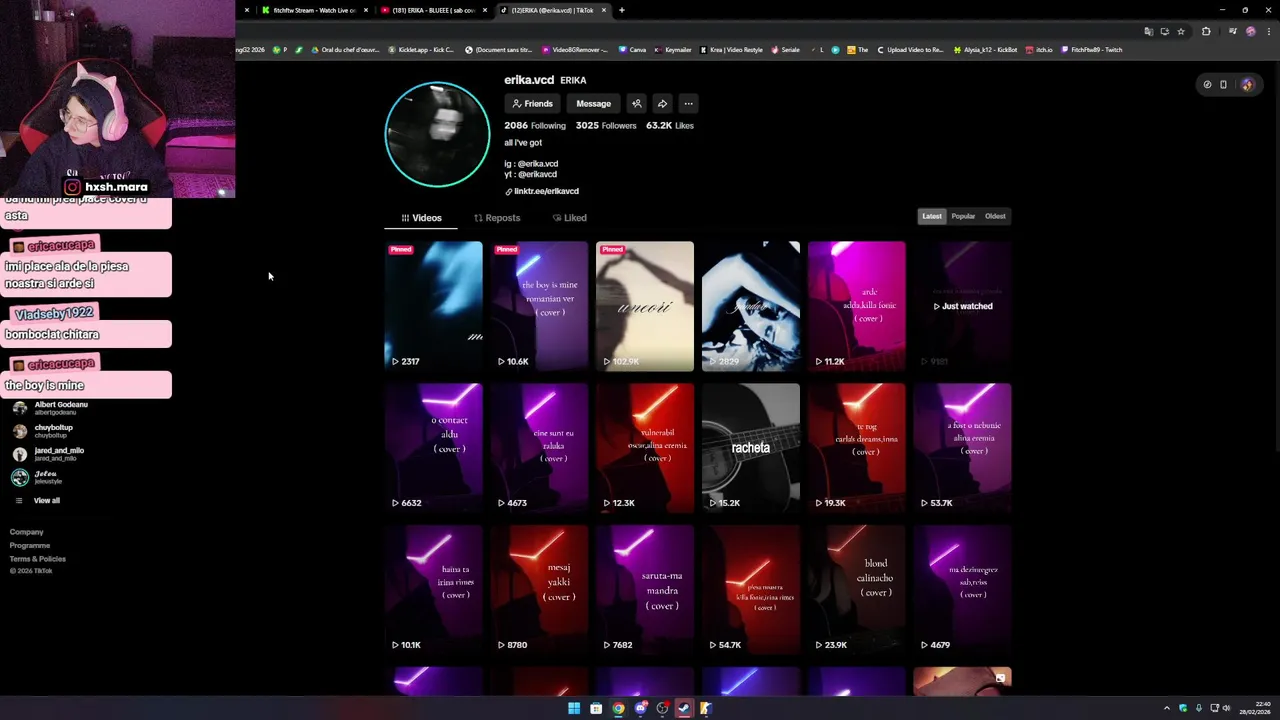The image size is (1280, 720).
Task: Open Chrome from the taskbar
Action: click(618, 709)
